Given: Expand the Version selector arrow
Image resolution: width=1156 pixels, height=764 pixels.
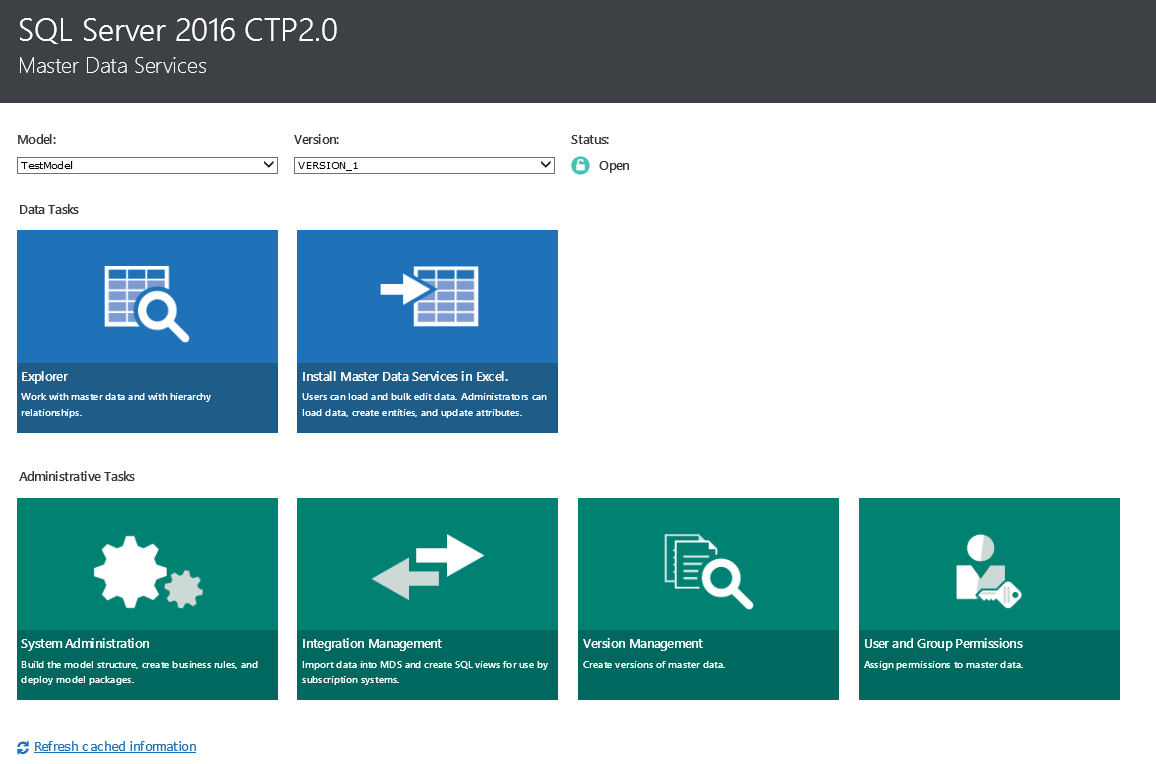Looking at the screenshot, I should [546, 164].
